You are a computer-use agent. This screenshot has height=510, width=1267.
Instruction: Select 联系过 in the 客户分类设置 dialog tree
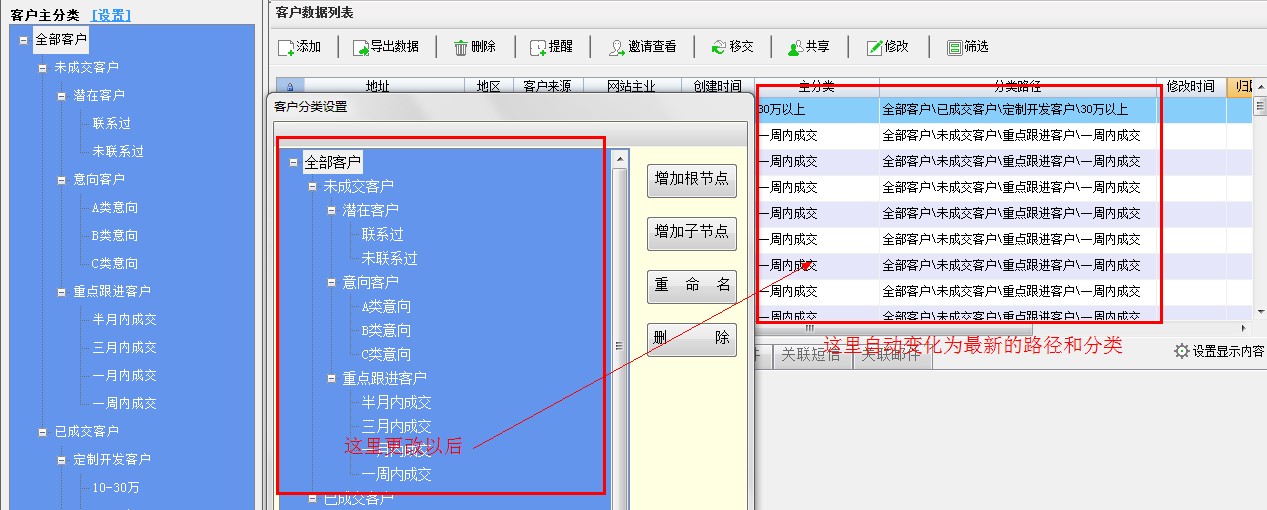[383, 234]
